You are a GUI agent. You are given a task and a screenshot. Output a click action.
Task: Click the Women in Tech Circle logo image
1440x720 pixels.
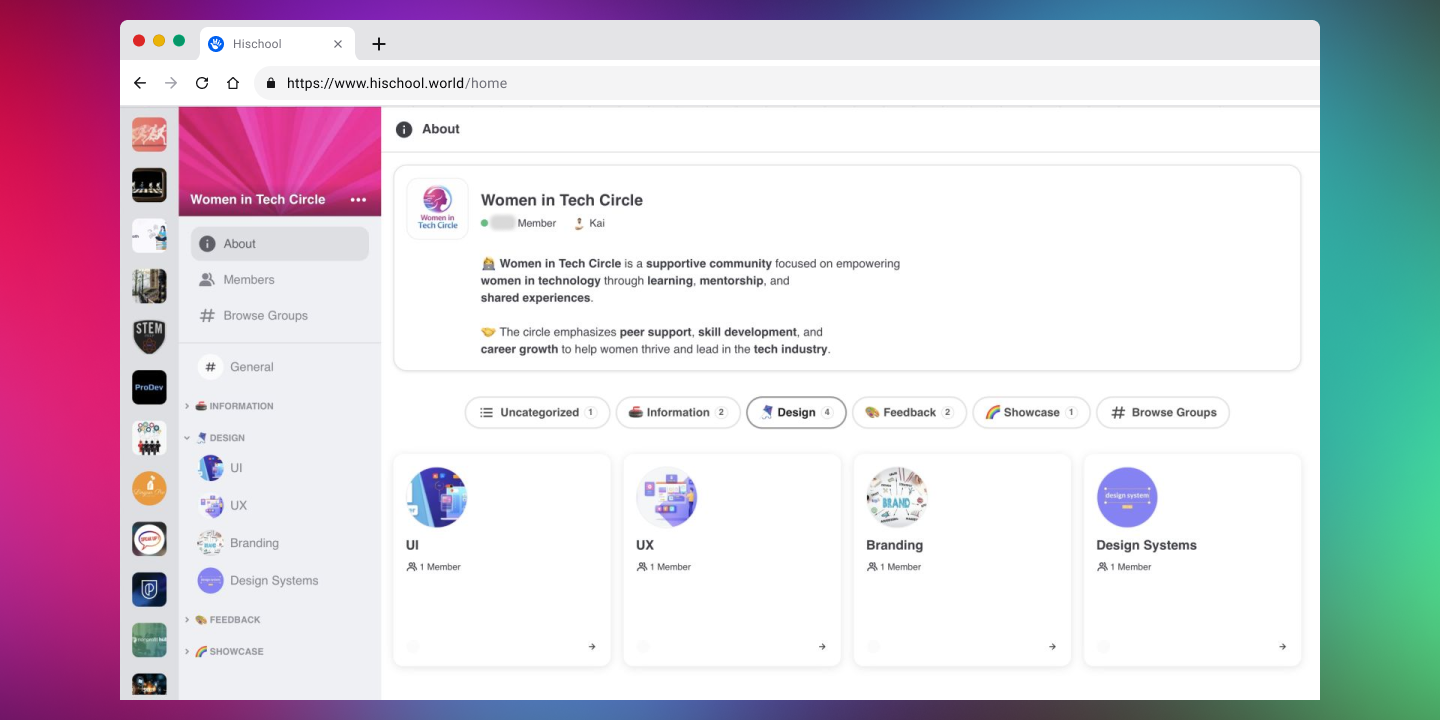(437, 209)
